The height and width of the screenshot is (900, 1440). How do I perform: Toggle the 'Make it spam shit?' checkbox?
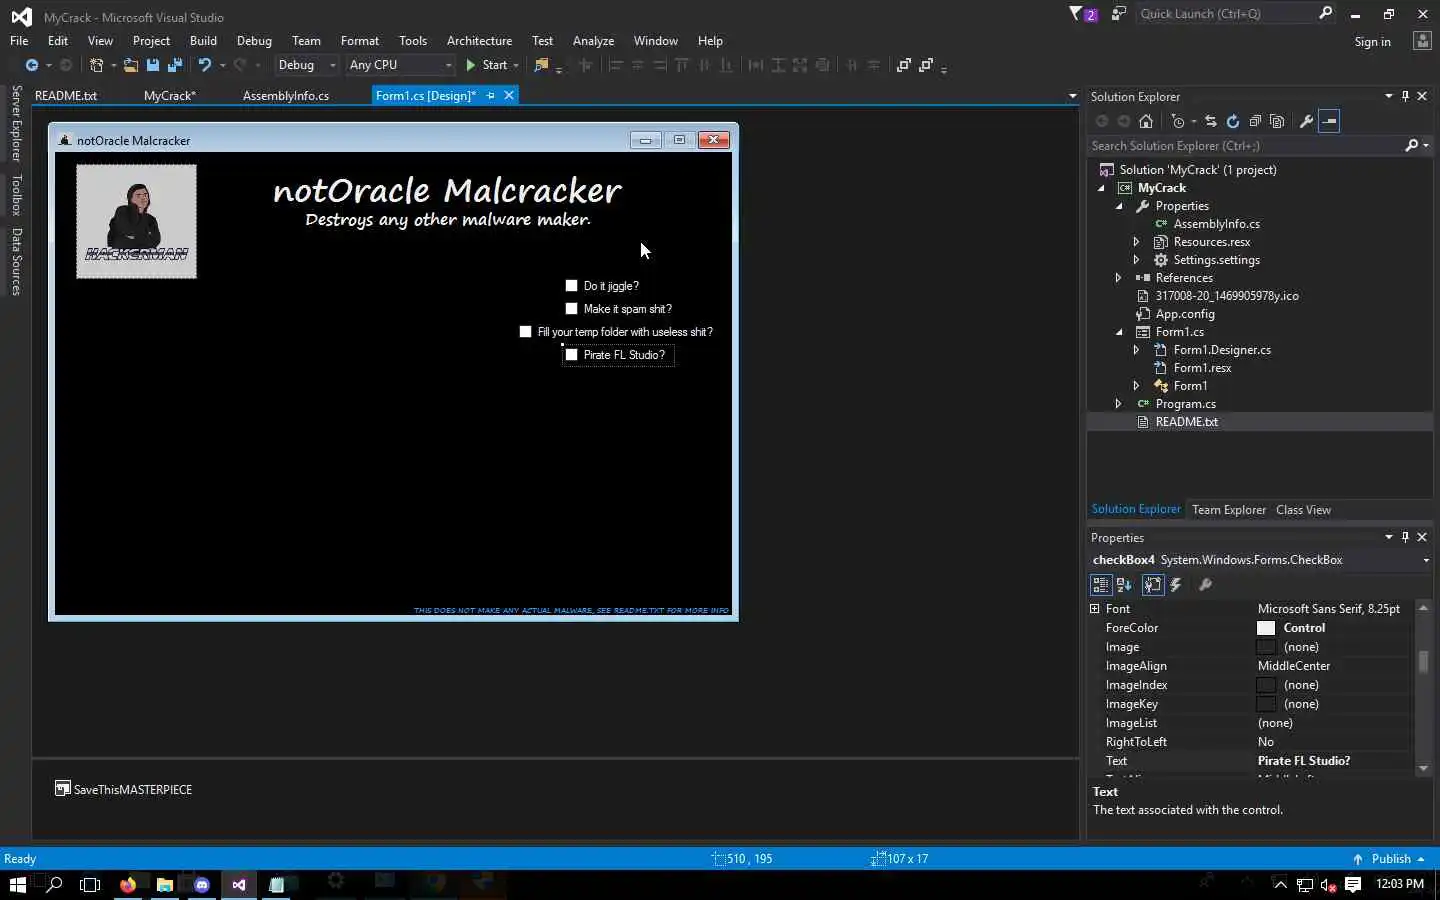point(572,309)
